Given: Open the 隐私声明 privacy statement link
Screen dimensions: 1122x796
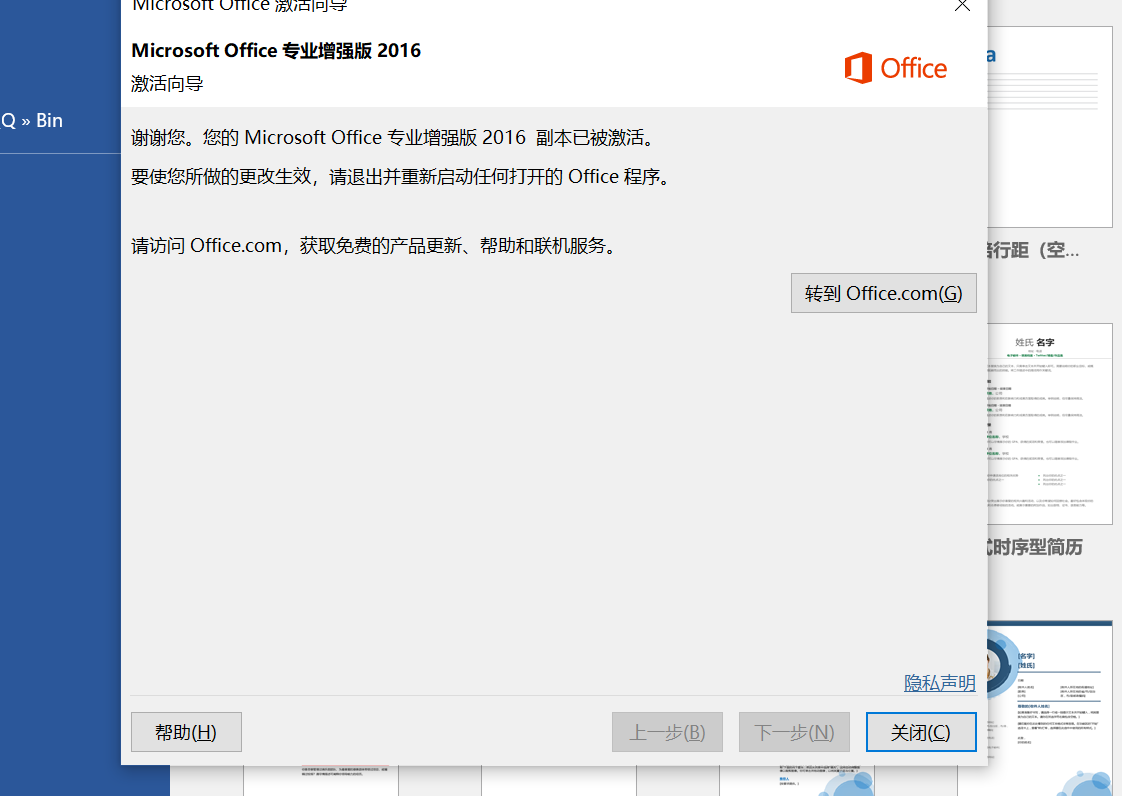Looking at the screenshot, I should 940,682.
